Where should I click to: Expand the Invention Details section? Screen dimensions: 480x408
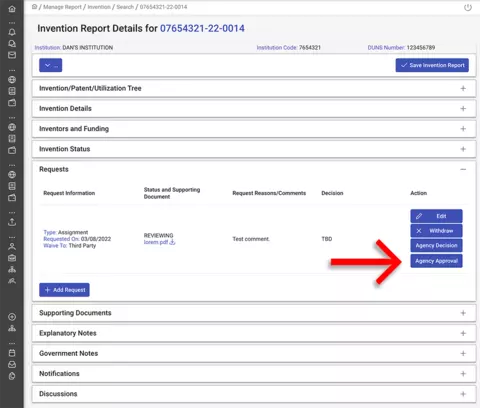254,108
